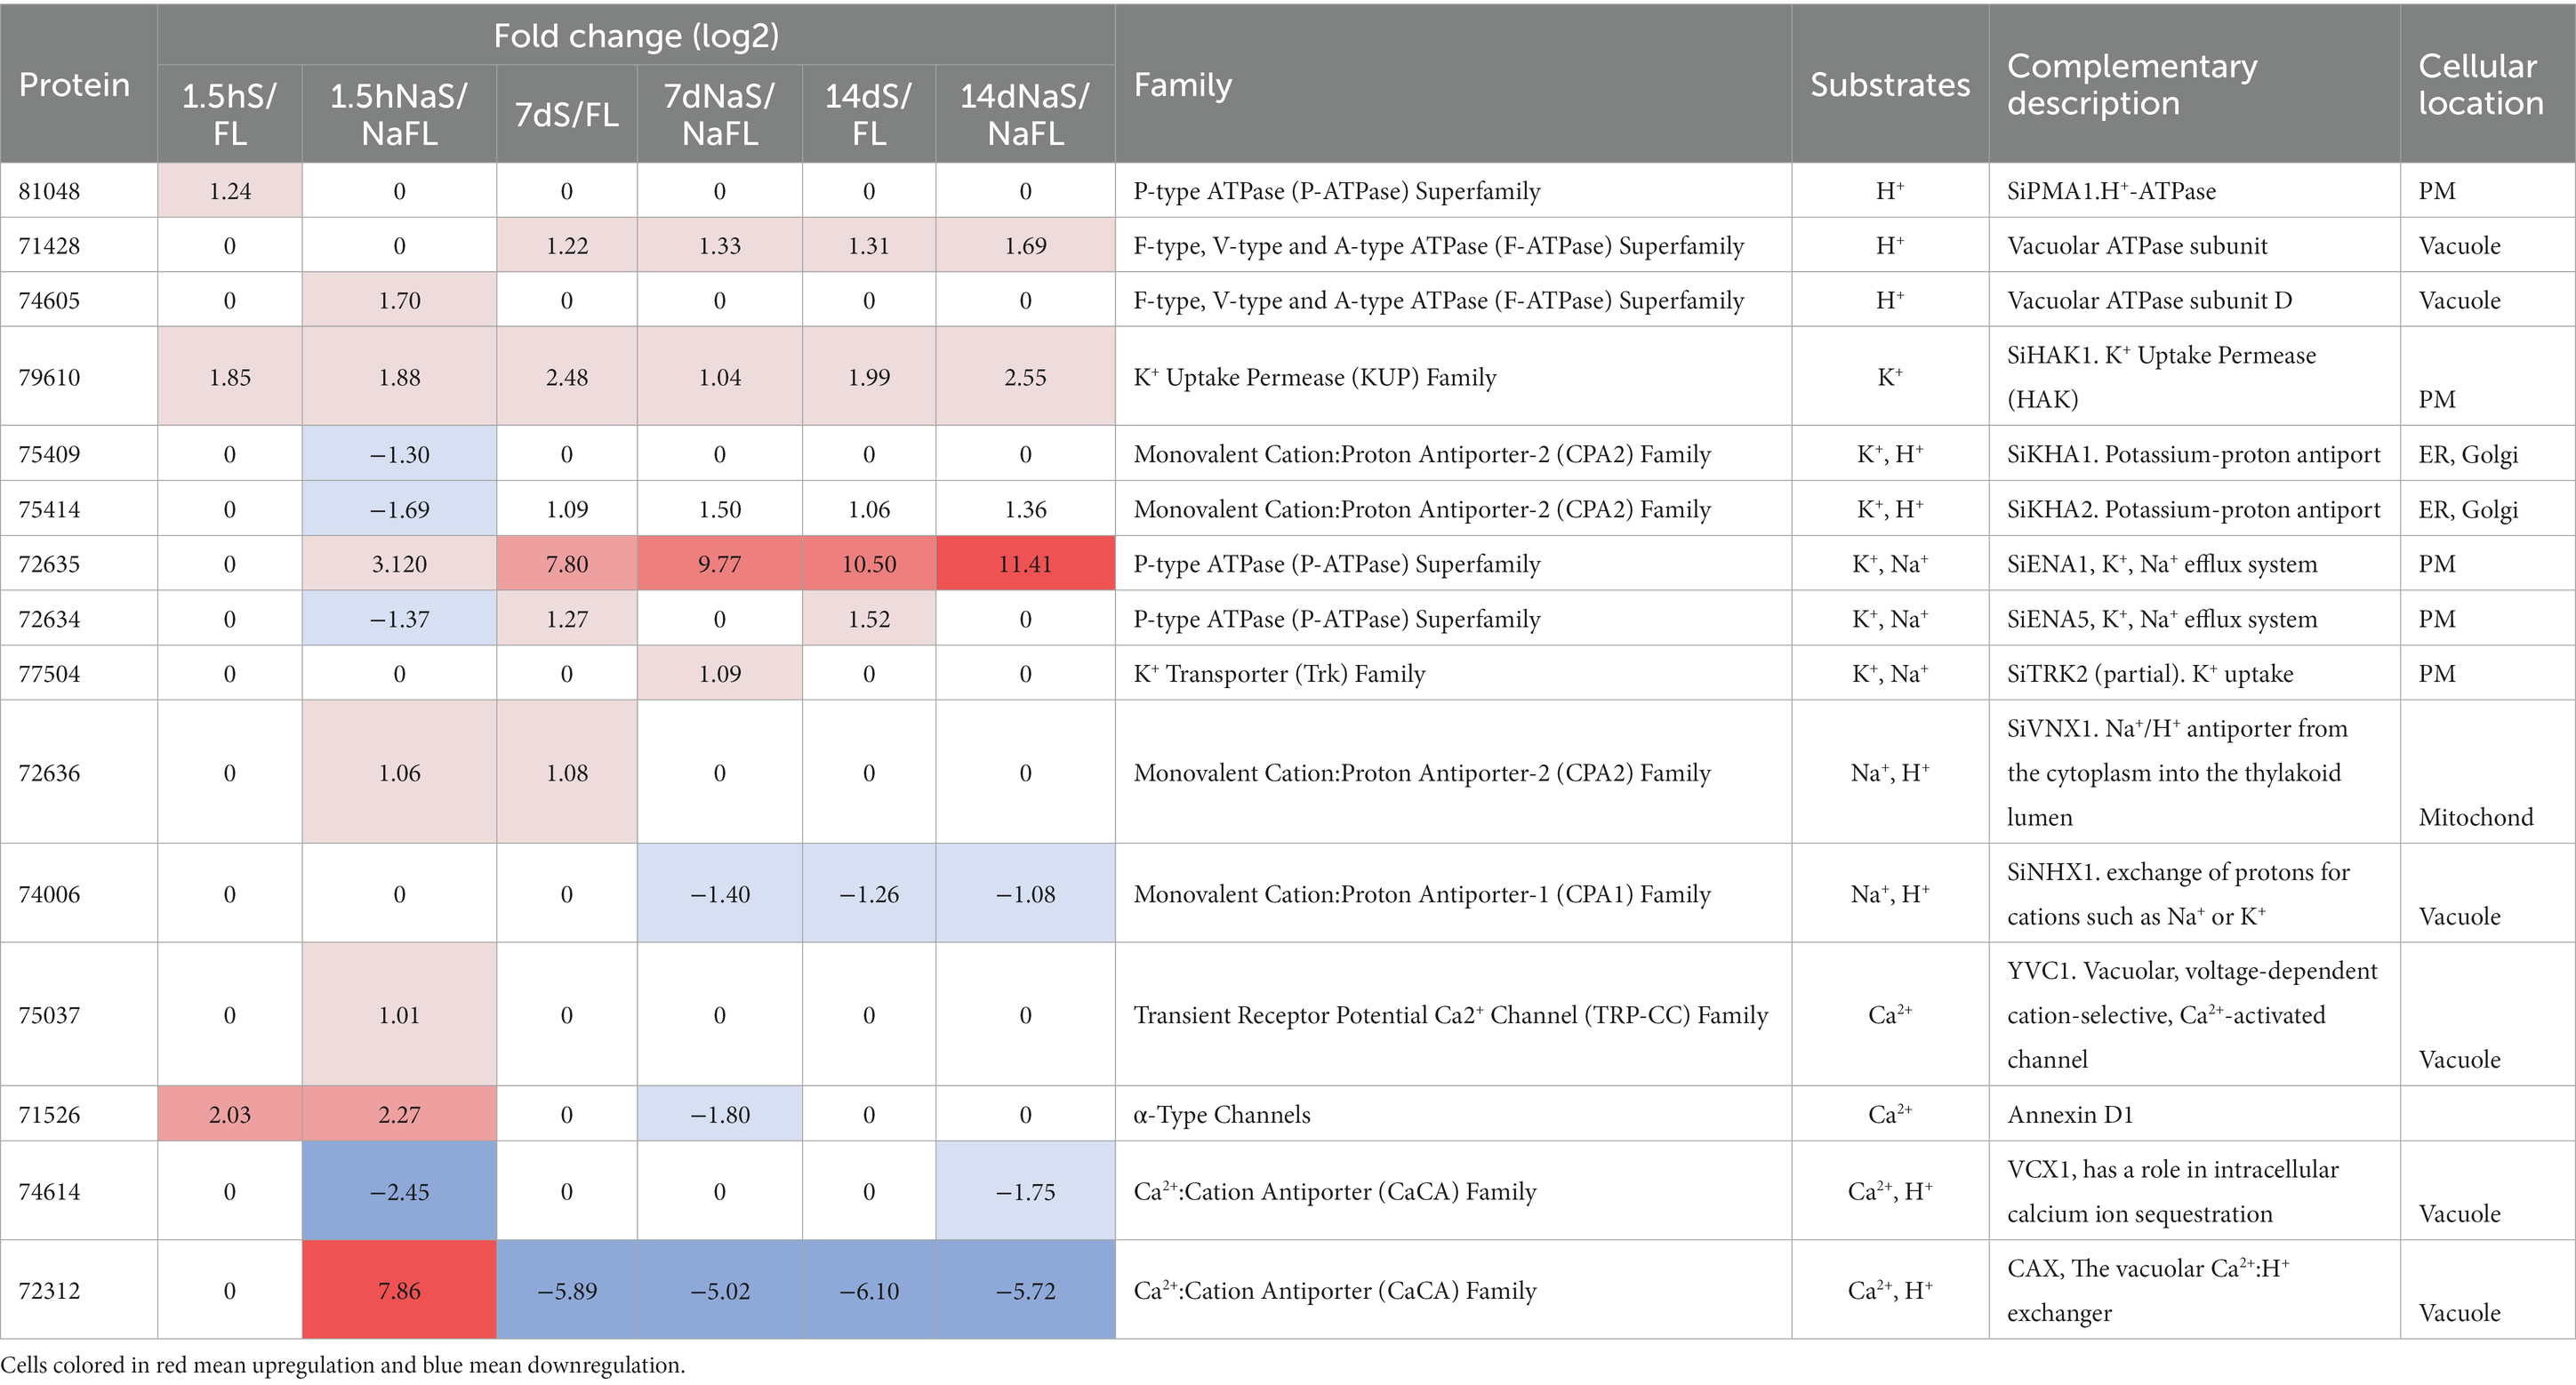This screenshot has height=1385, width=2576.
Task: Click the dark red 7.86 cell
Action: (x=399, y=1290)
